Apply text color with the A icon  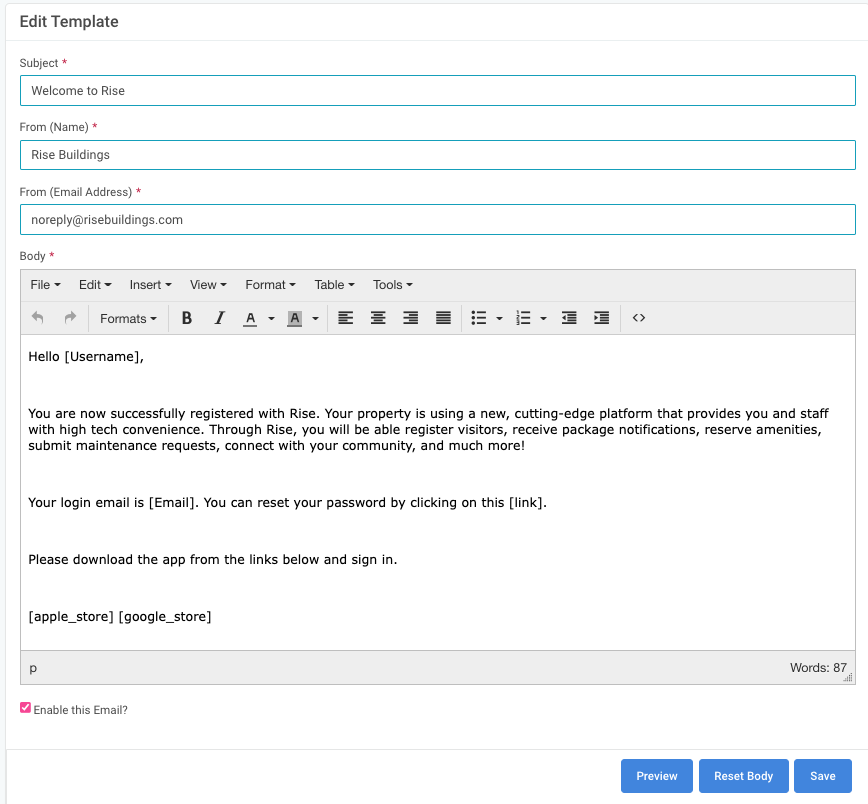[x=250, y=318]
